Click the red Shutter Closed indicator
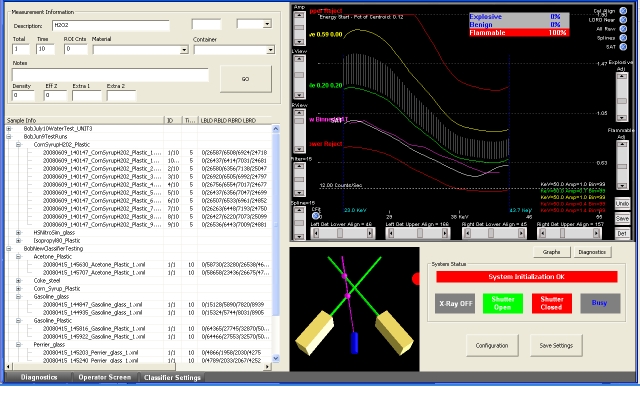 [x=550, y=304]
